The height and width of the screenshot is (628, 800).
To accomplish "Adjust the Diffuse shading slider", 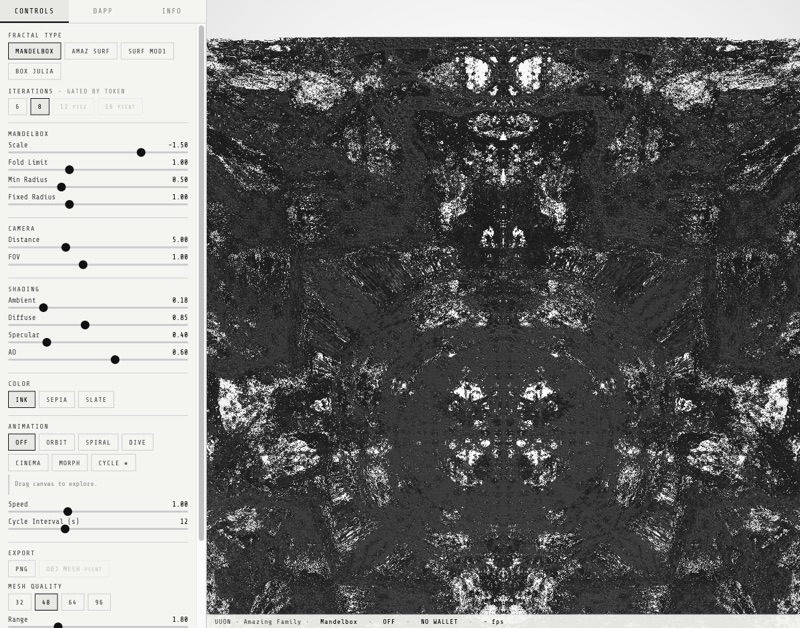I will [x=98, y=325].
